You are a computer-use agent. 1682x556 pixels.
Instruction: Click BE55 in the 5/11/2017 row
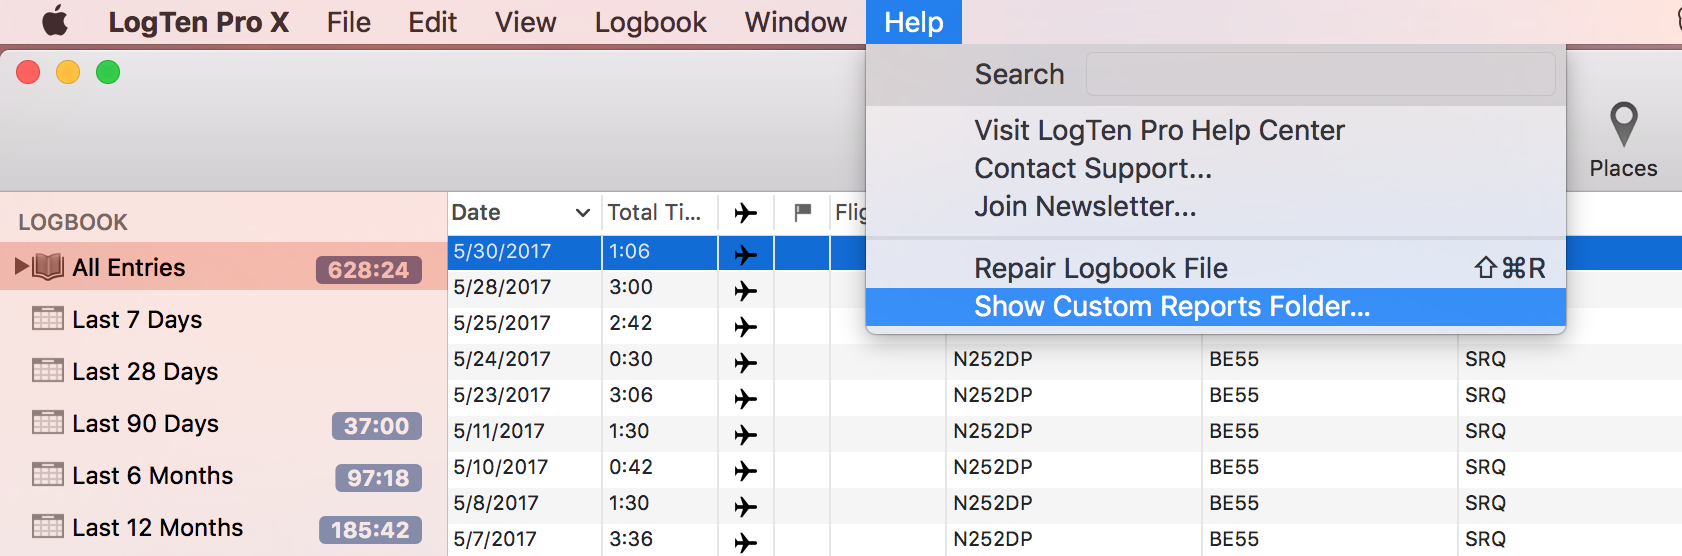point(1233,431)
